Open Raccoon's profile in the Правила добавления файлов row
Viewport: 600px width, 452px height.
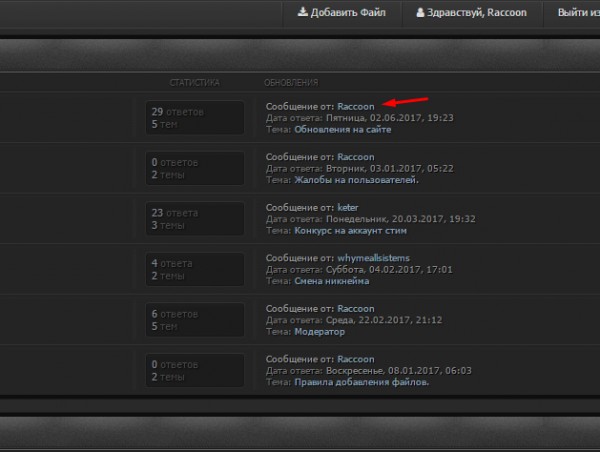click(355, 359)
